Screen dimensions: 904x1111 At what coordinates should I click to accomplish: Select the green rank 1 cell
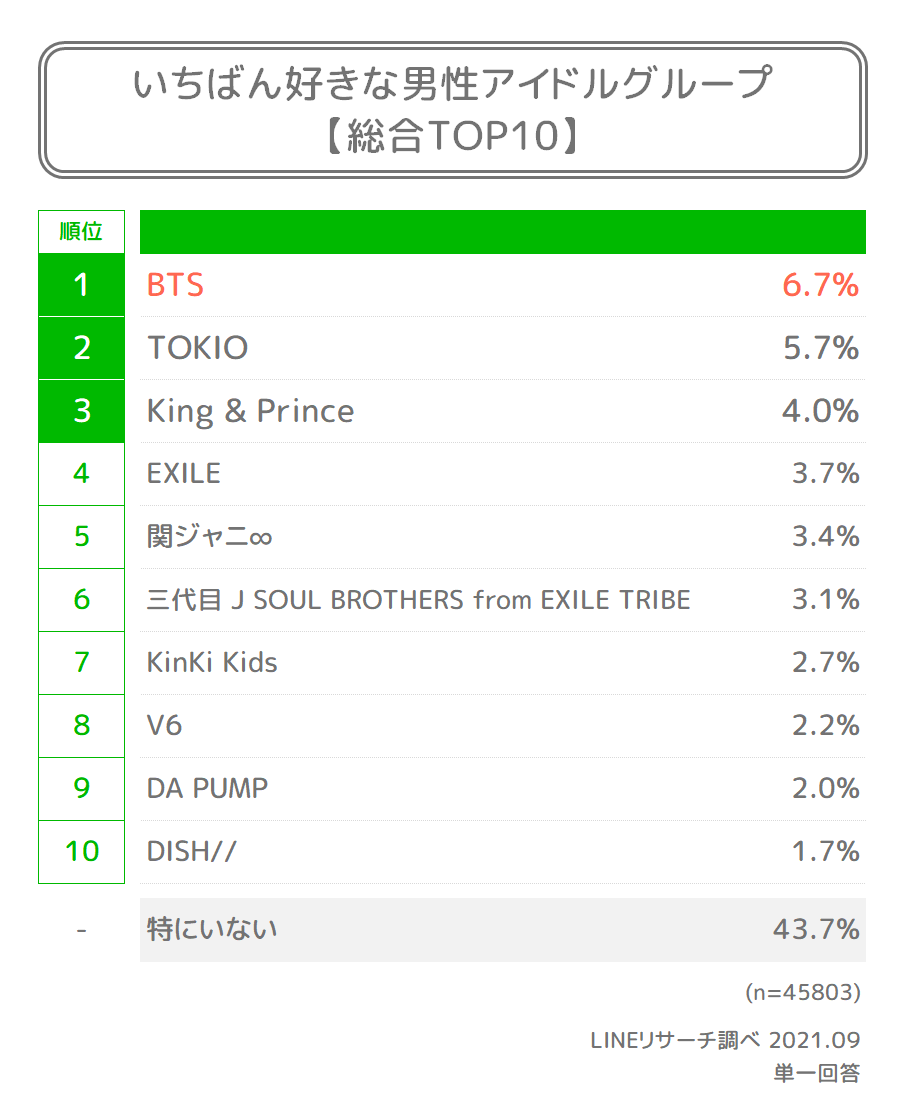[81, 286]
